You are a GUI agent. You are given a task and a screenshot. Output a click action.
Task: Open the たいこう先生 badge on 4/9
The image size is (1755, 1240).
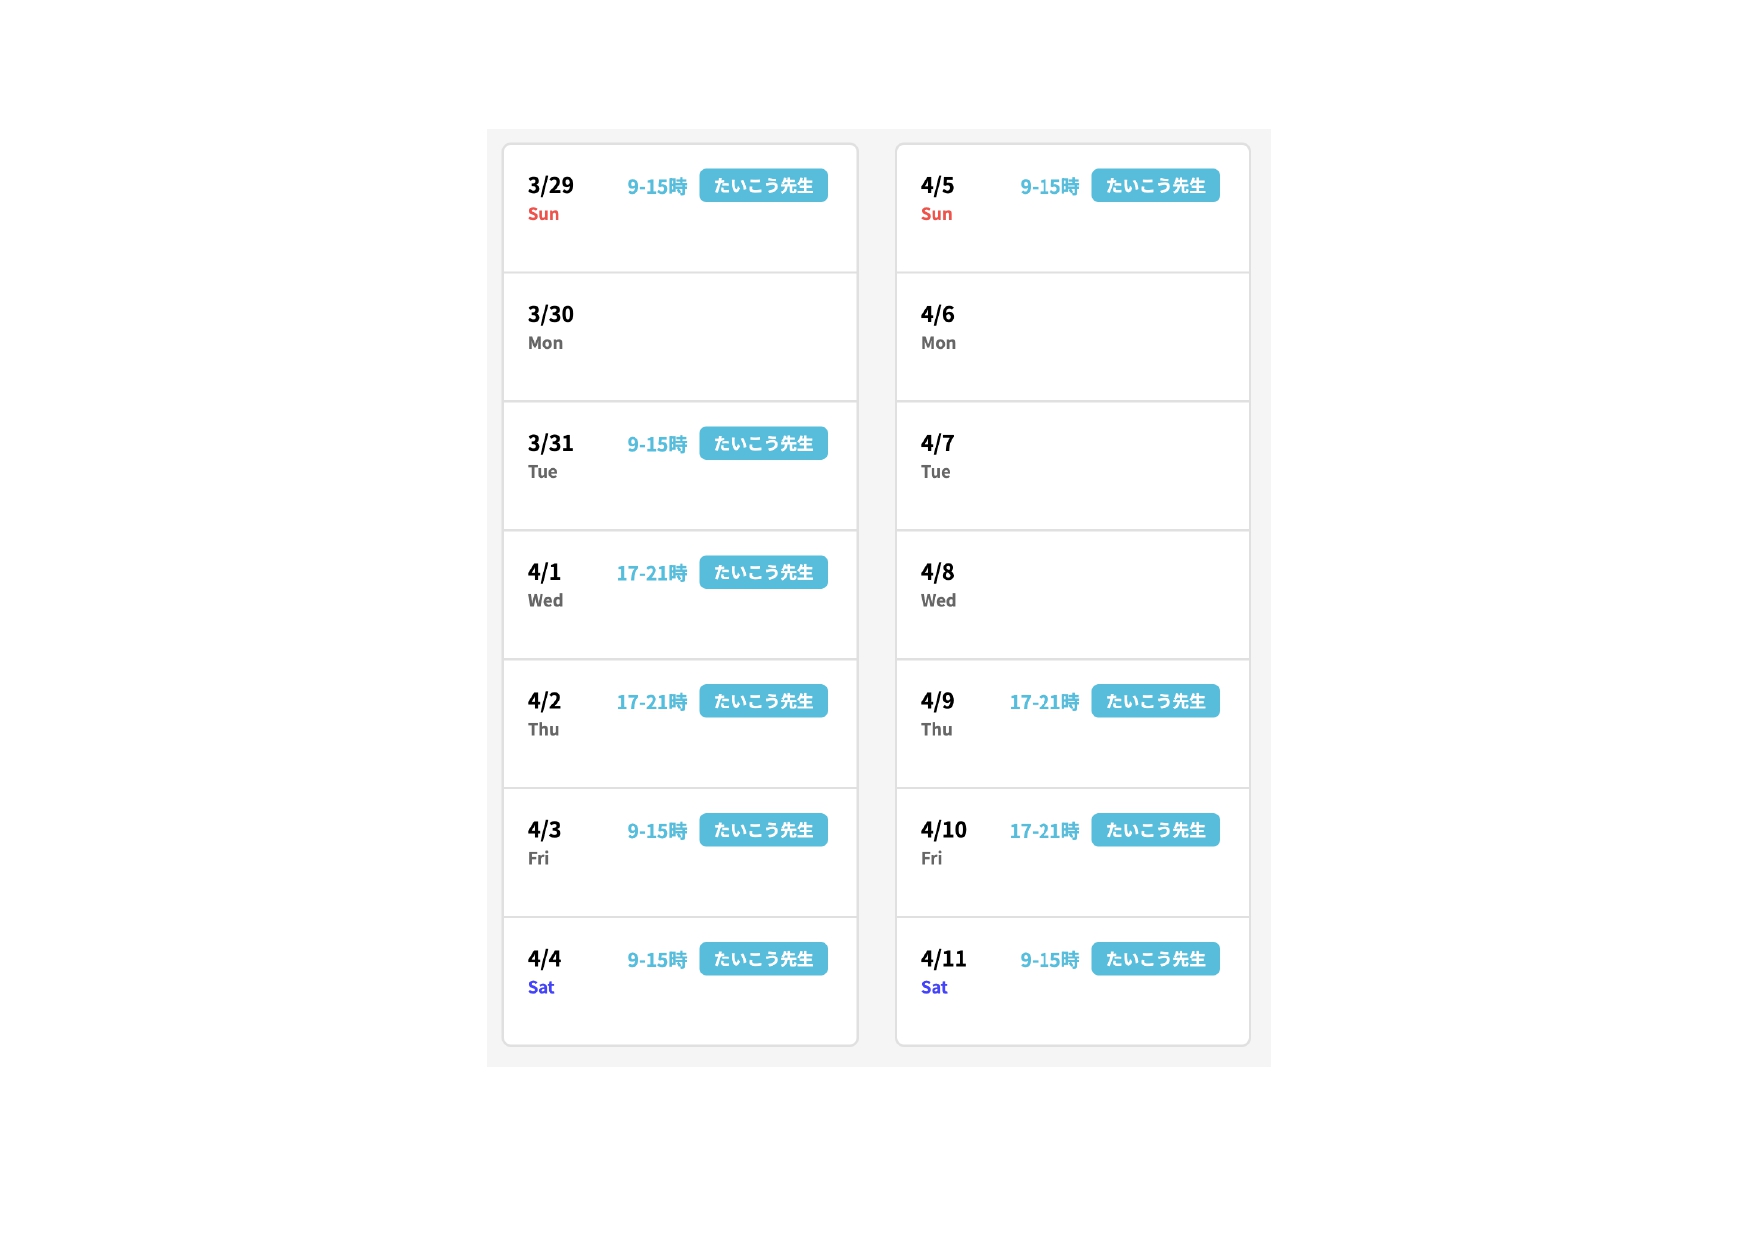pos(1155,702)
